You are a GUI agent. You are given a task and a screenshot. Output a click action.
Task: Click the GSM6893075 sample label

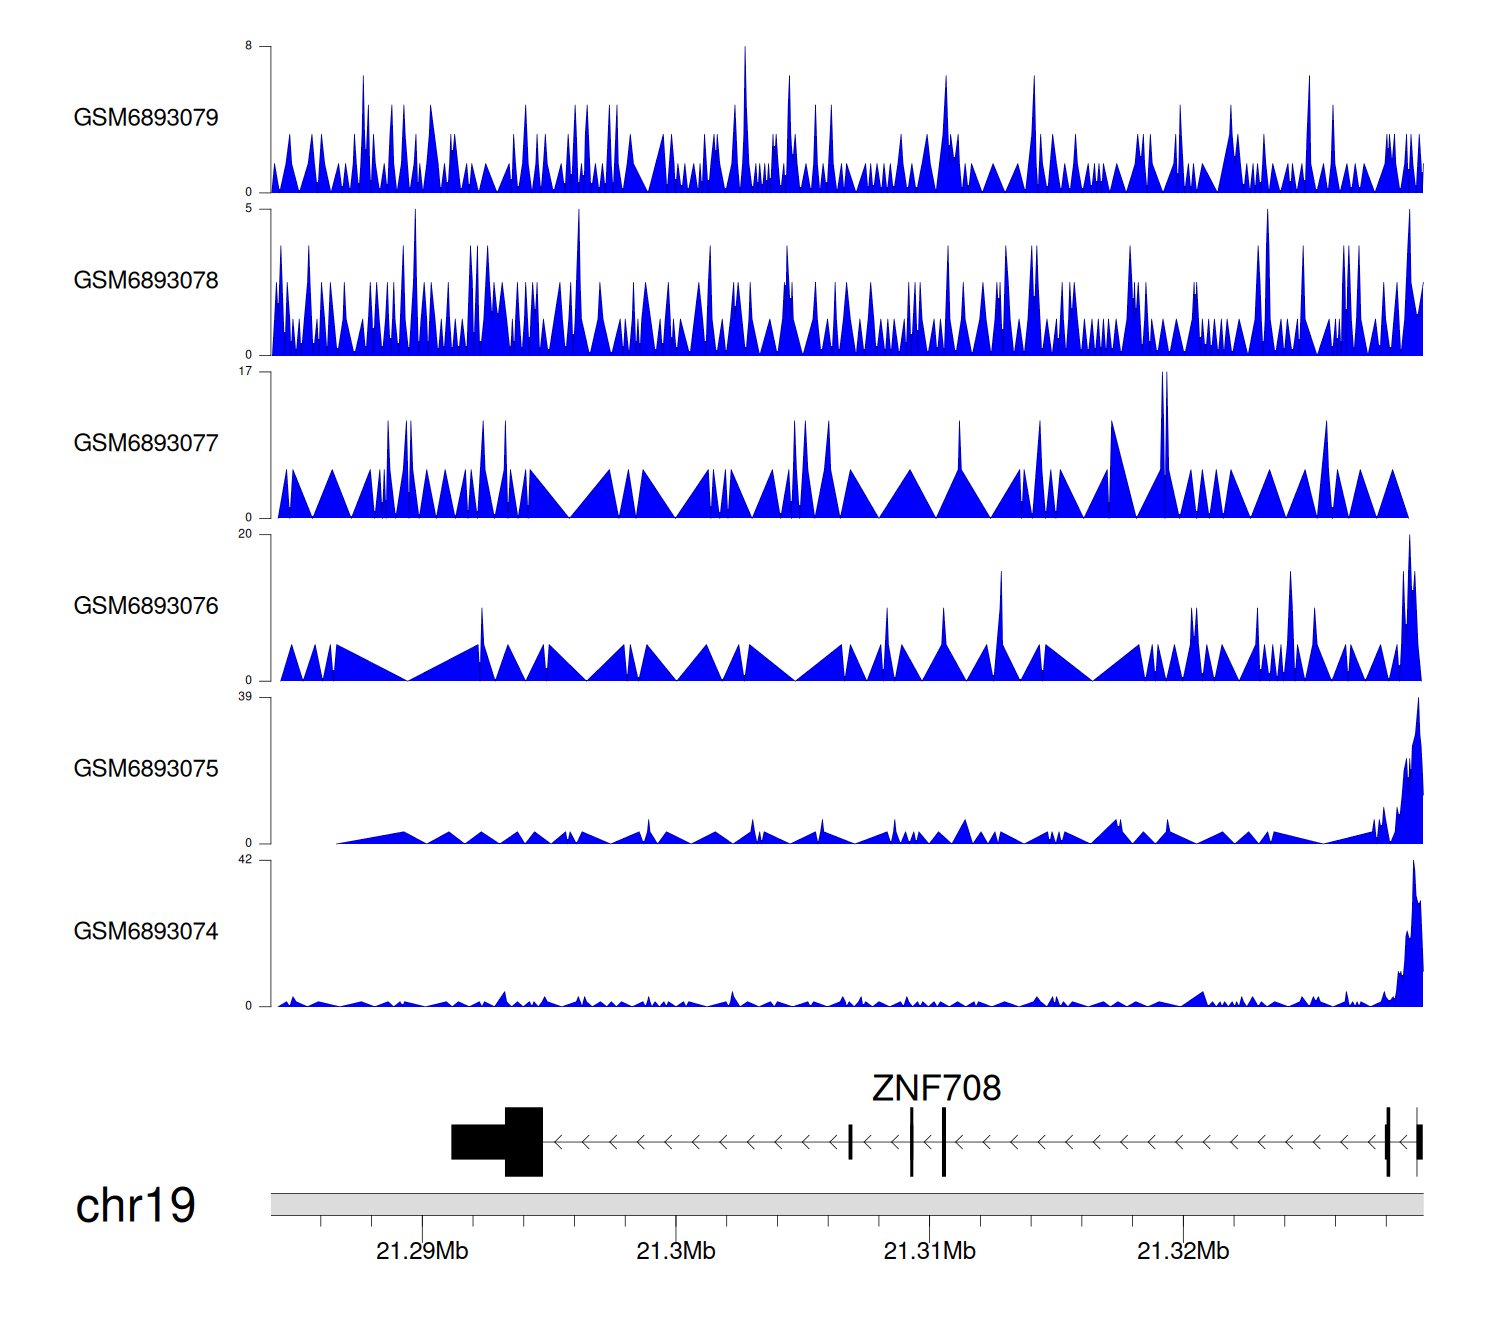coord(146,769)
